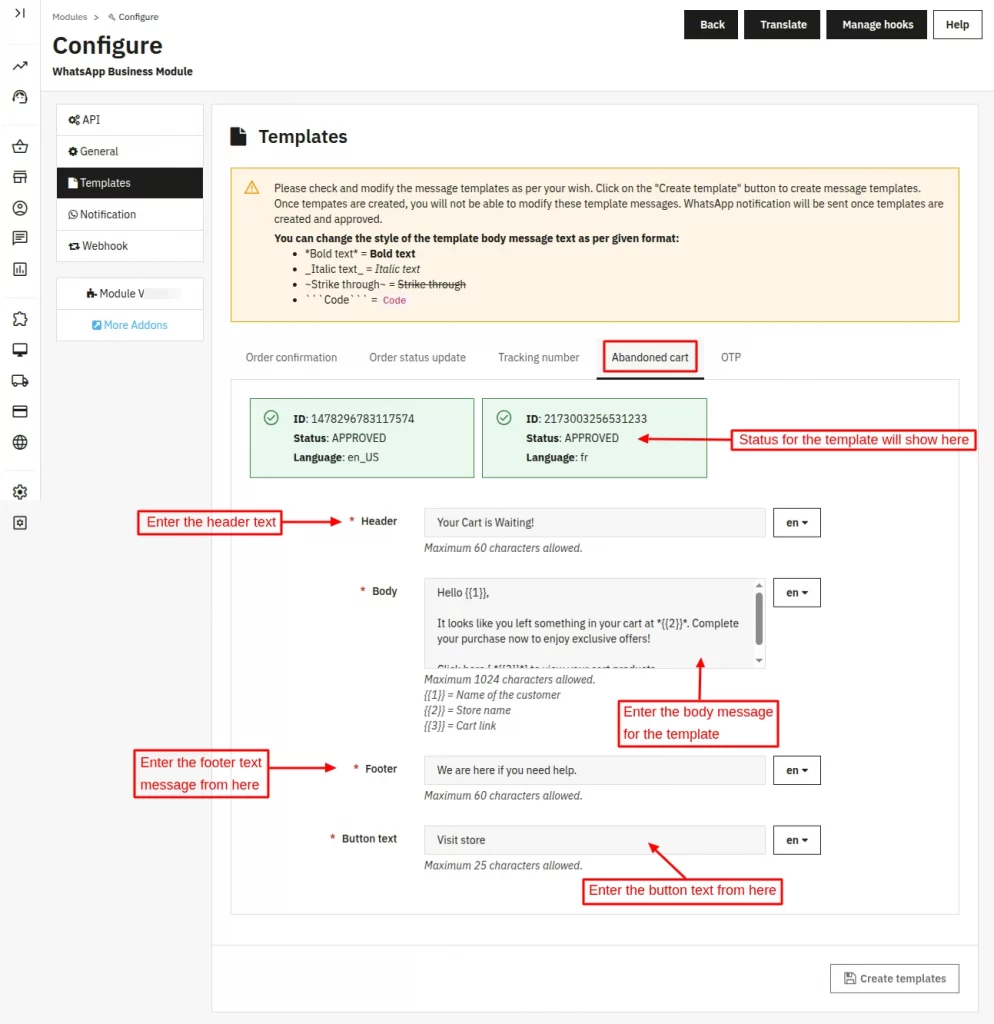Open Payment via credit card icon
Viewport: 994px width, 1024px height.
click(x=20, y=411)
